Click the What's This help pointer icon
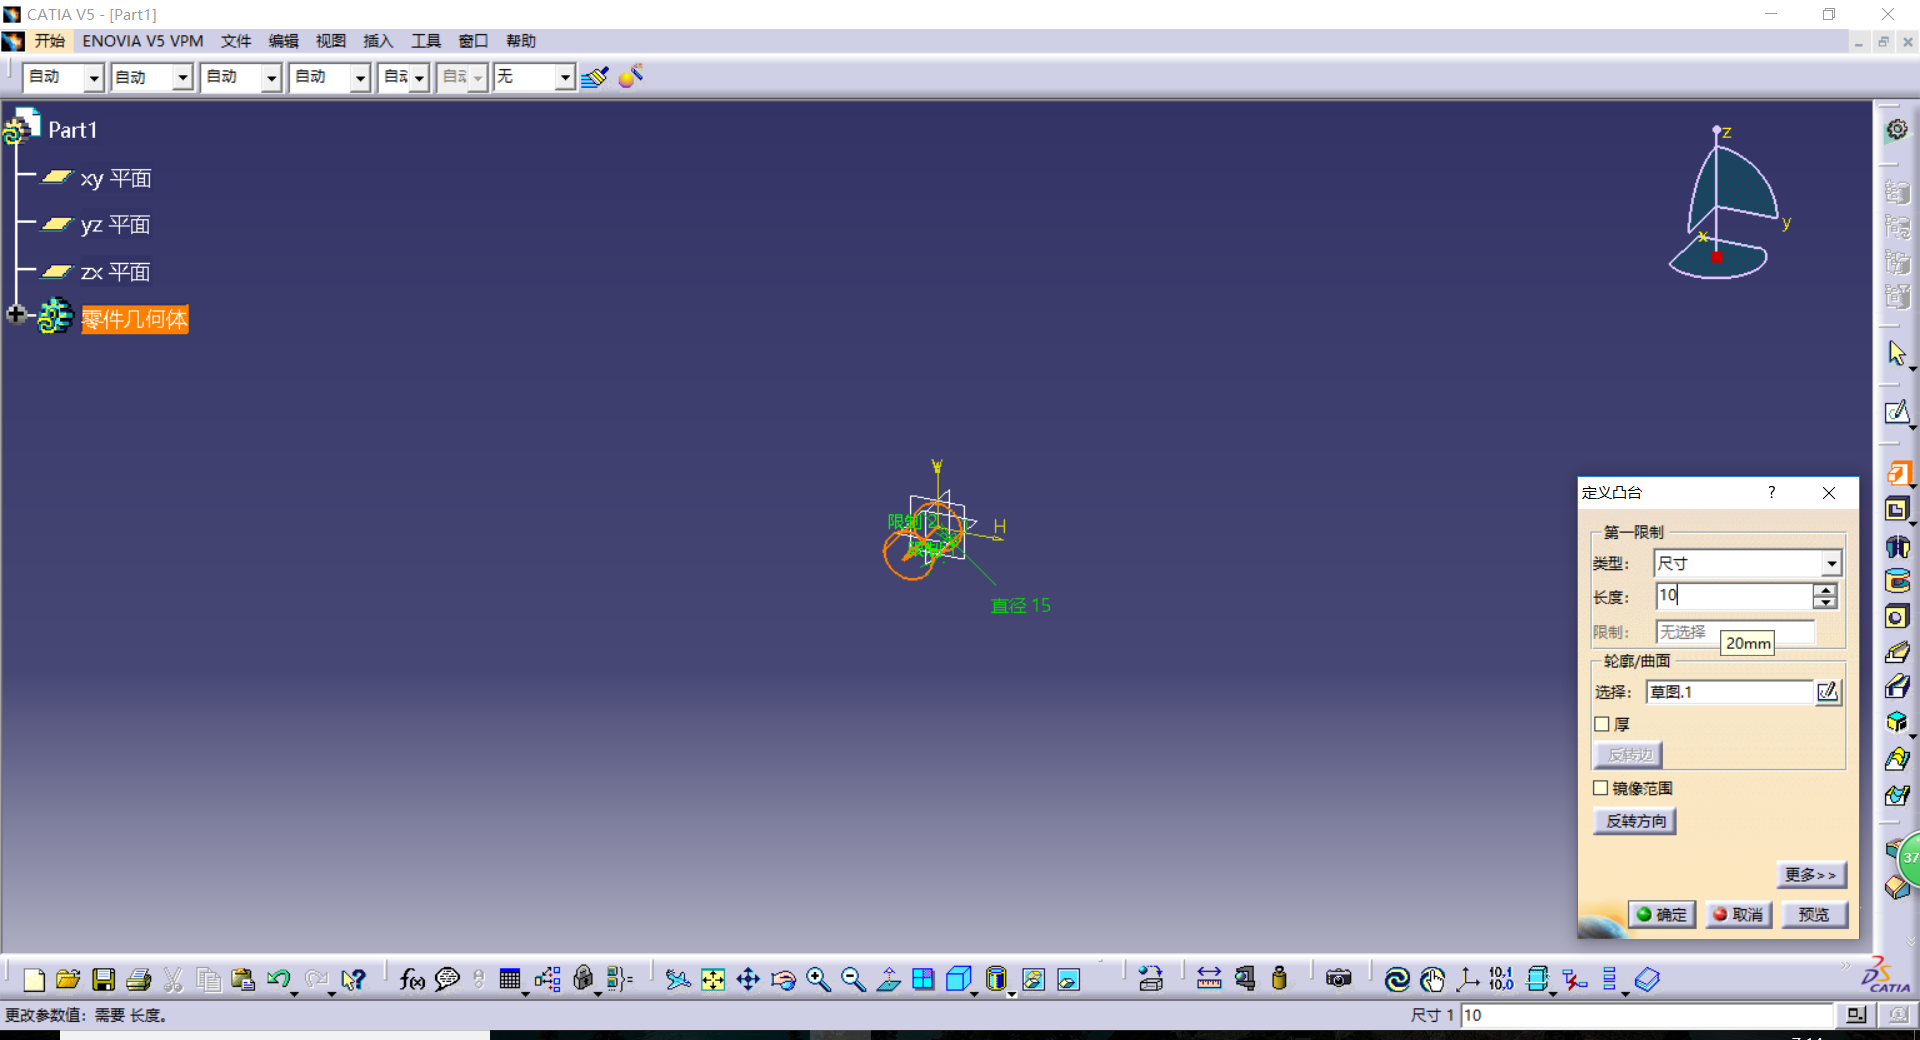1920x1040 pixels. [353, 980]
